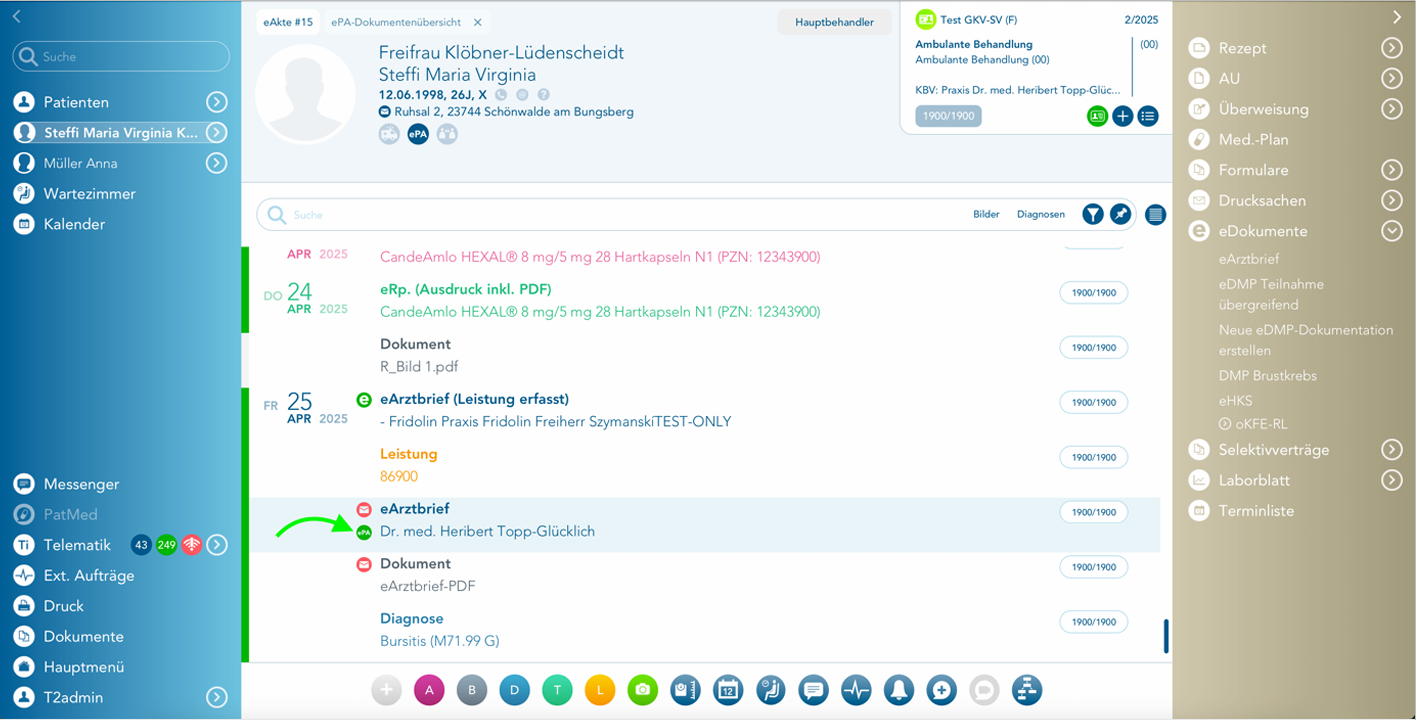Switch to the eAkte #15 tab
Screen dimensions: 1417x720
288,22
